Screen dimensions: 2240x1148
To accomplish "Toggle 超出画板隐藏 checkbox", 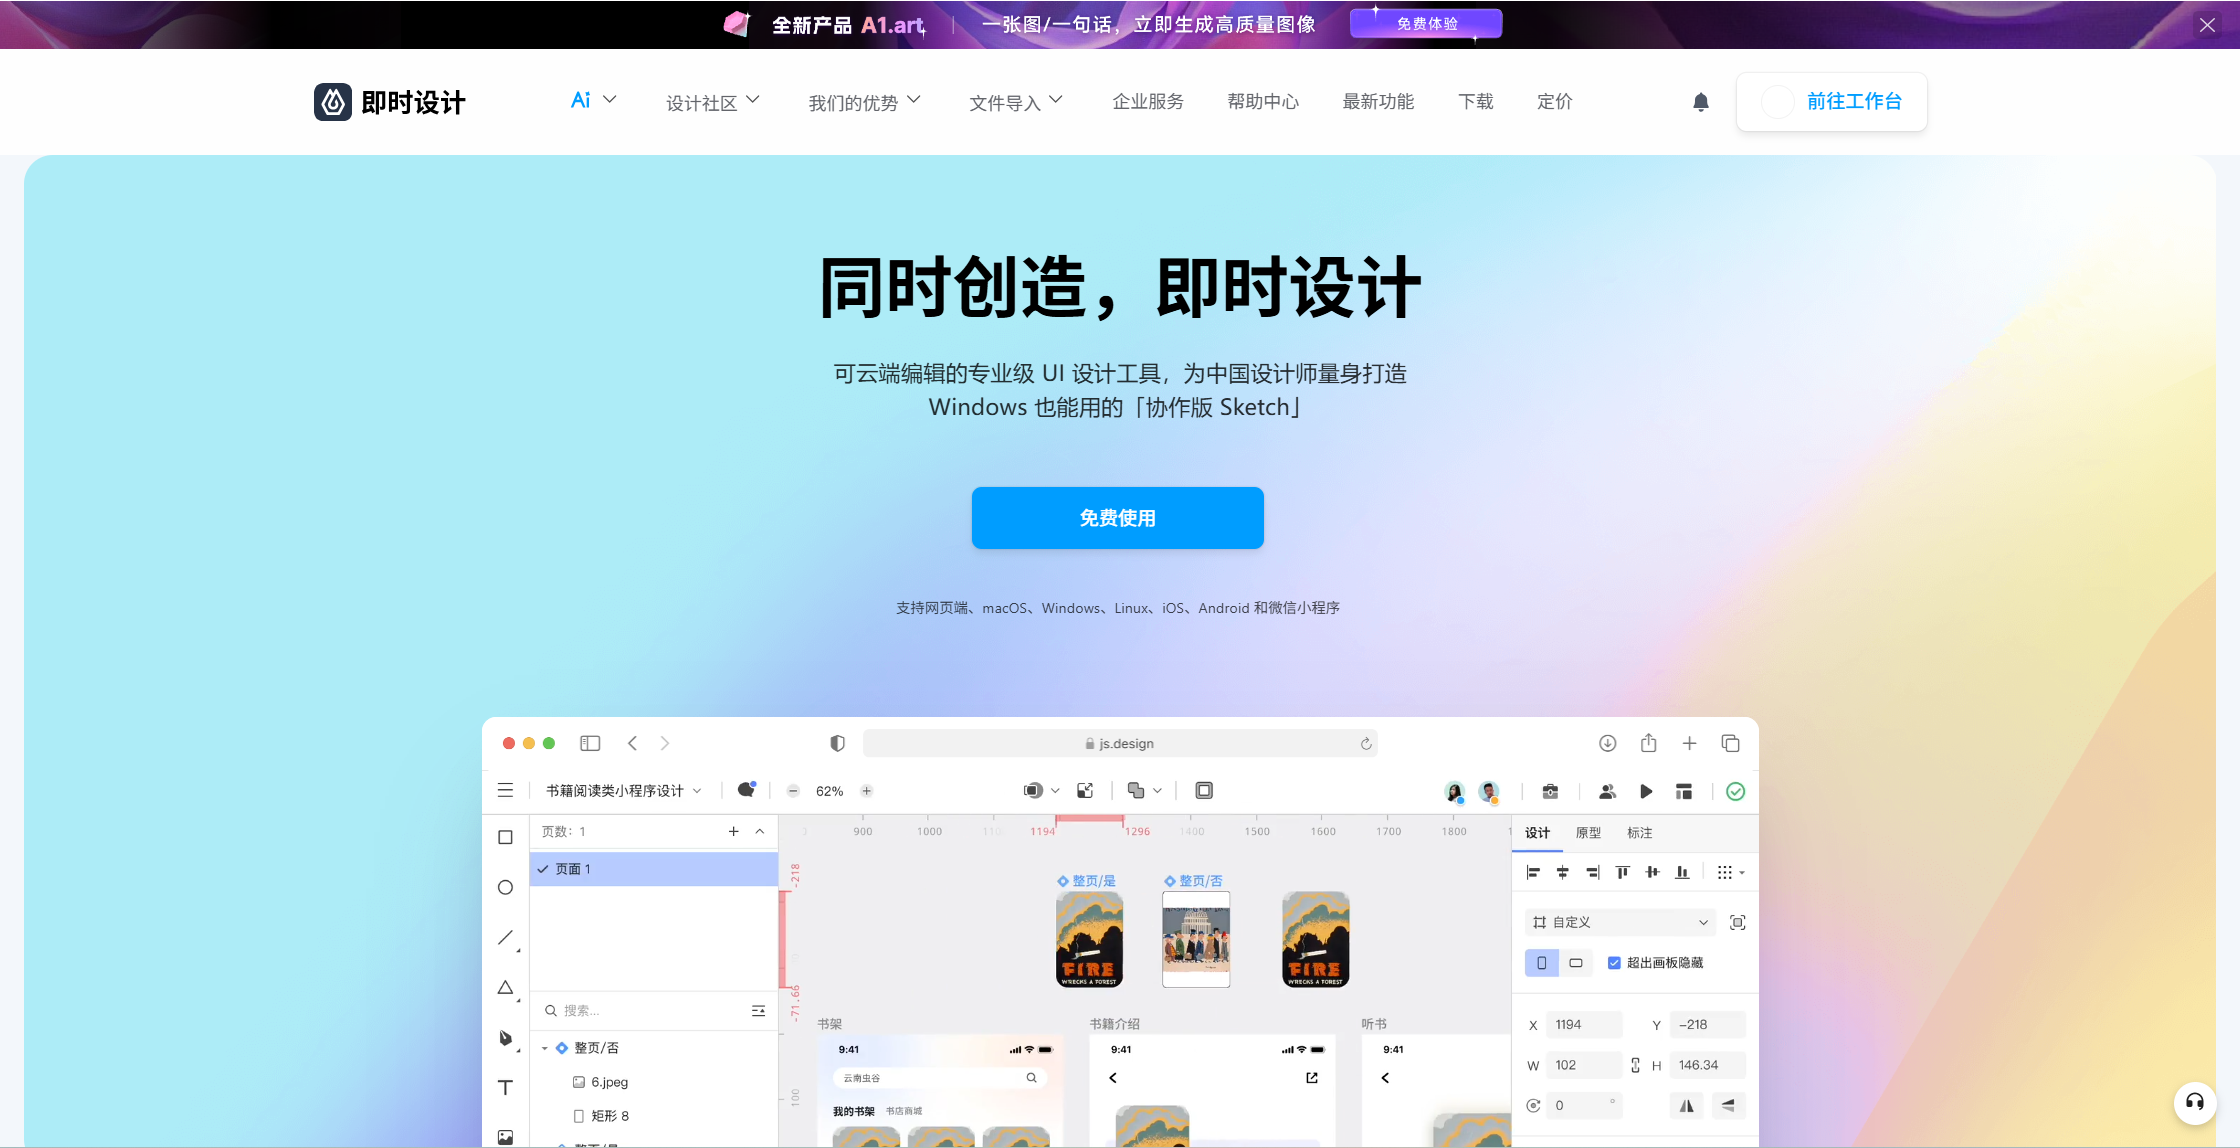I will [x=1614, y=962].
